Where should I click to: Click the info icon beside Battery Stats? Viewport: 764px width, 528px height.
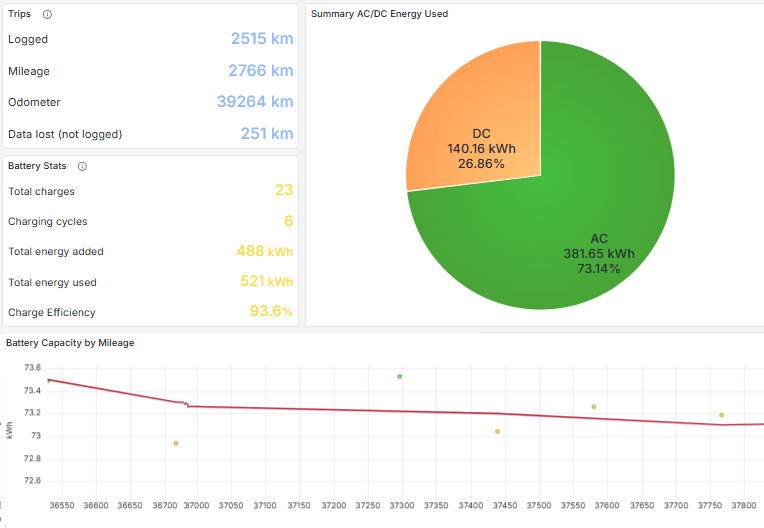tap(82, 166)
